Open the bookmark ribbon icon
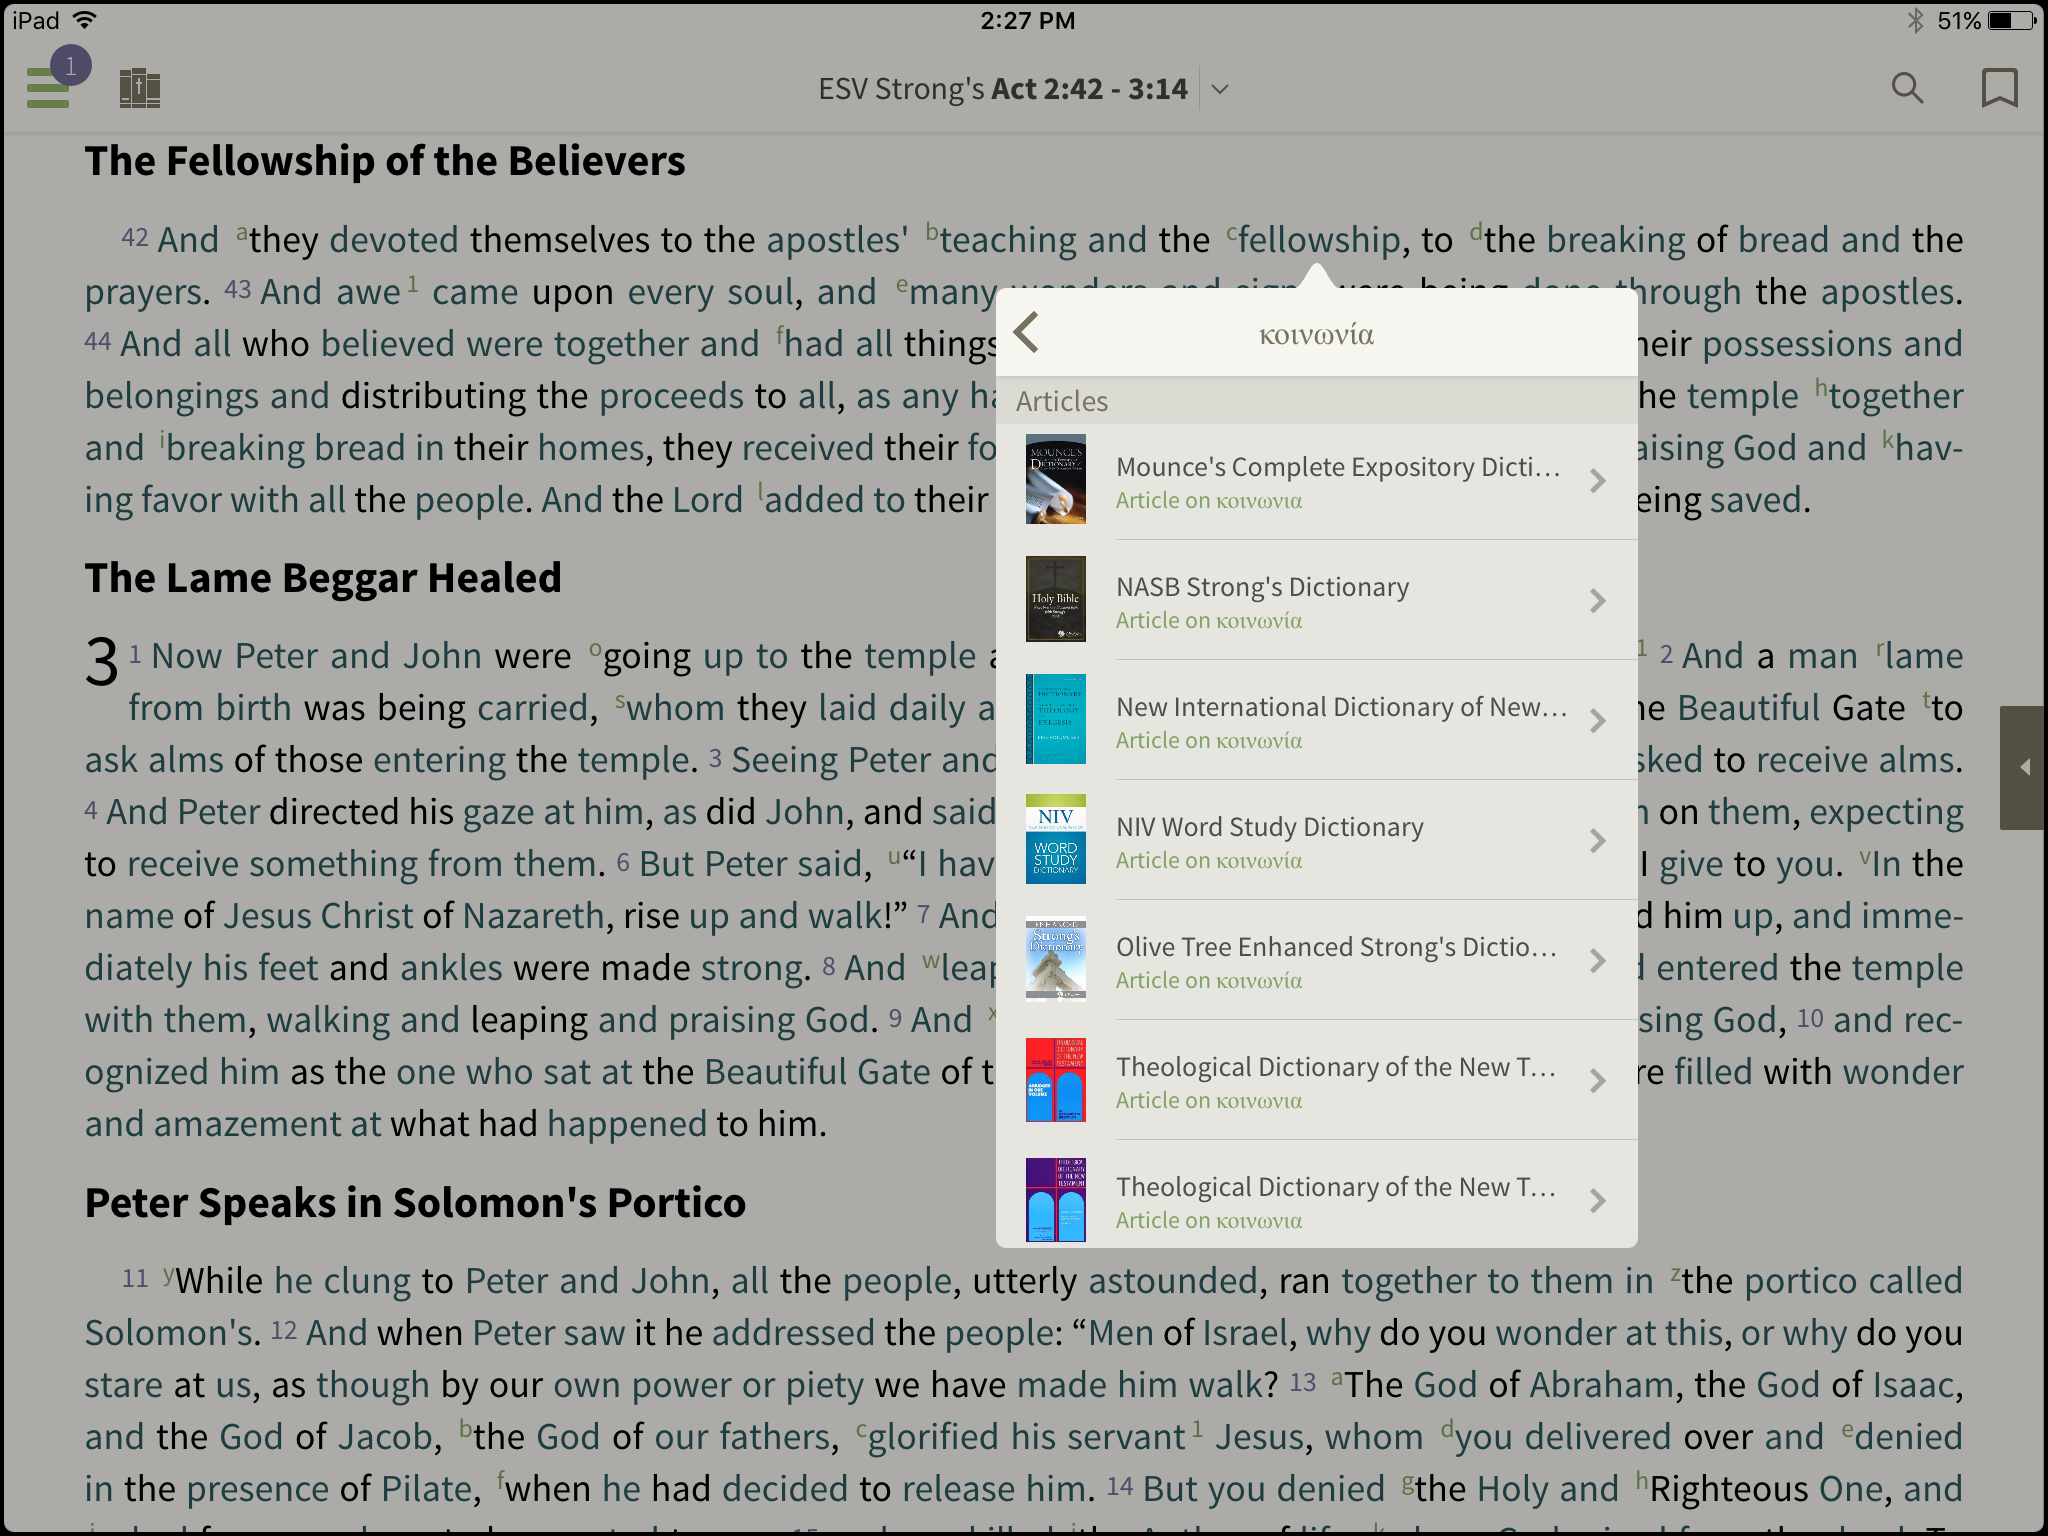This screenshot has height=1536, width=2048. pos(1999,88)
